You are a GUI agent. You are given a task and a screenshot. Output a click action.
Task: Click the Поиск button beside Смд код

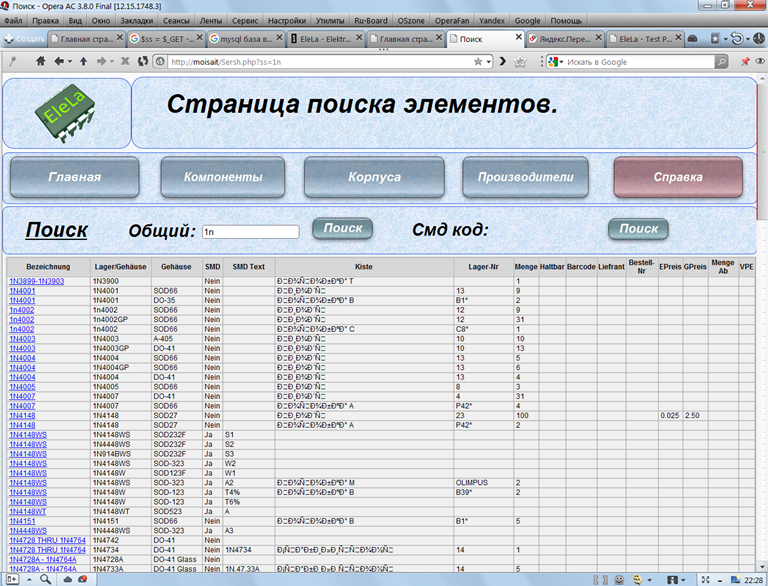tap(638, 229)
